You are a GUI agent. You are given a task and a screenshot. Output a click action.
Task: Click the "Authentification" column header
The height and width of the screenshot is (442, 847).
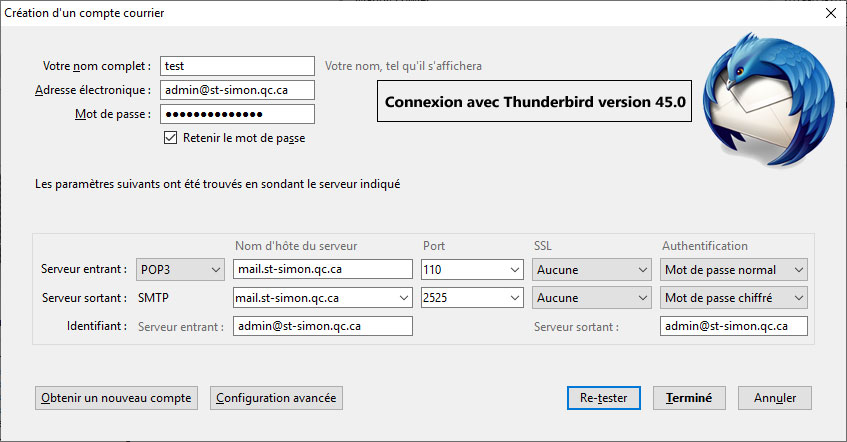(705, 246)
